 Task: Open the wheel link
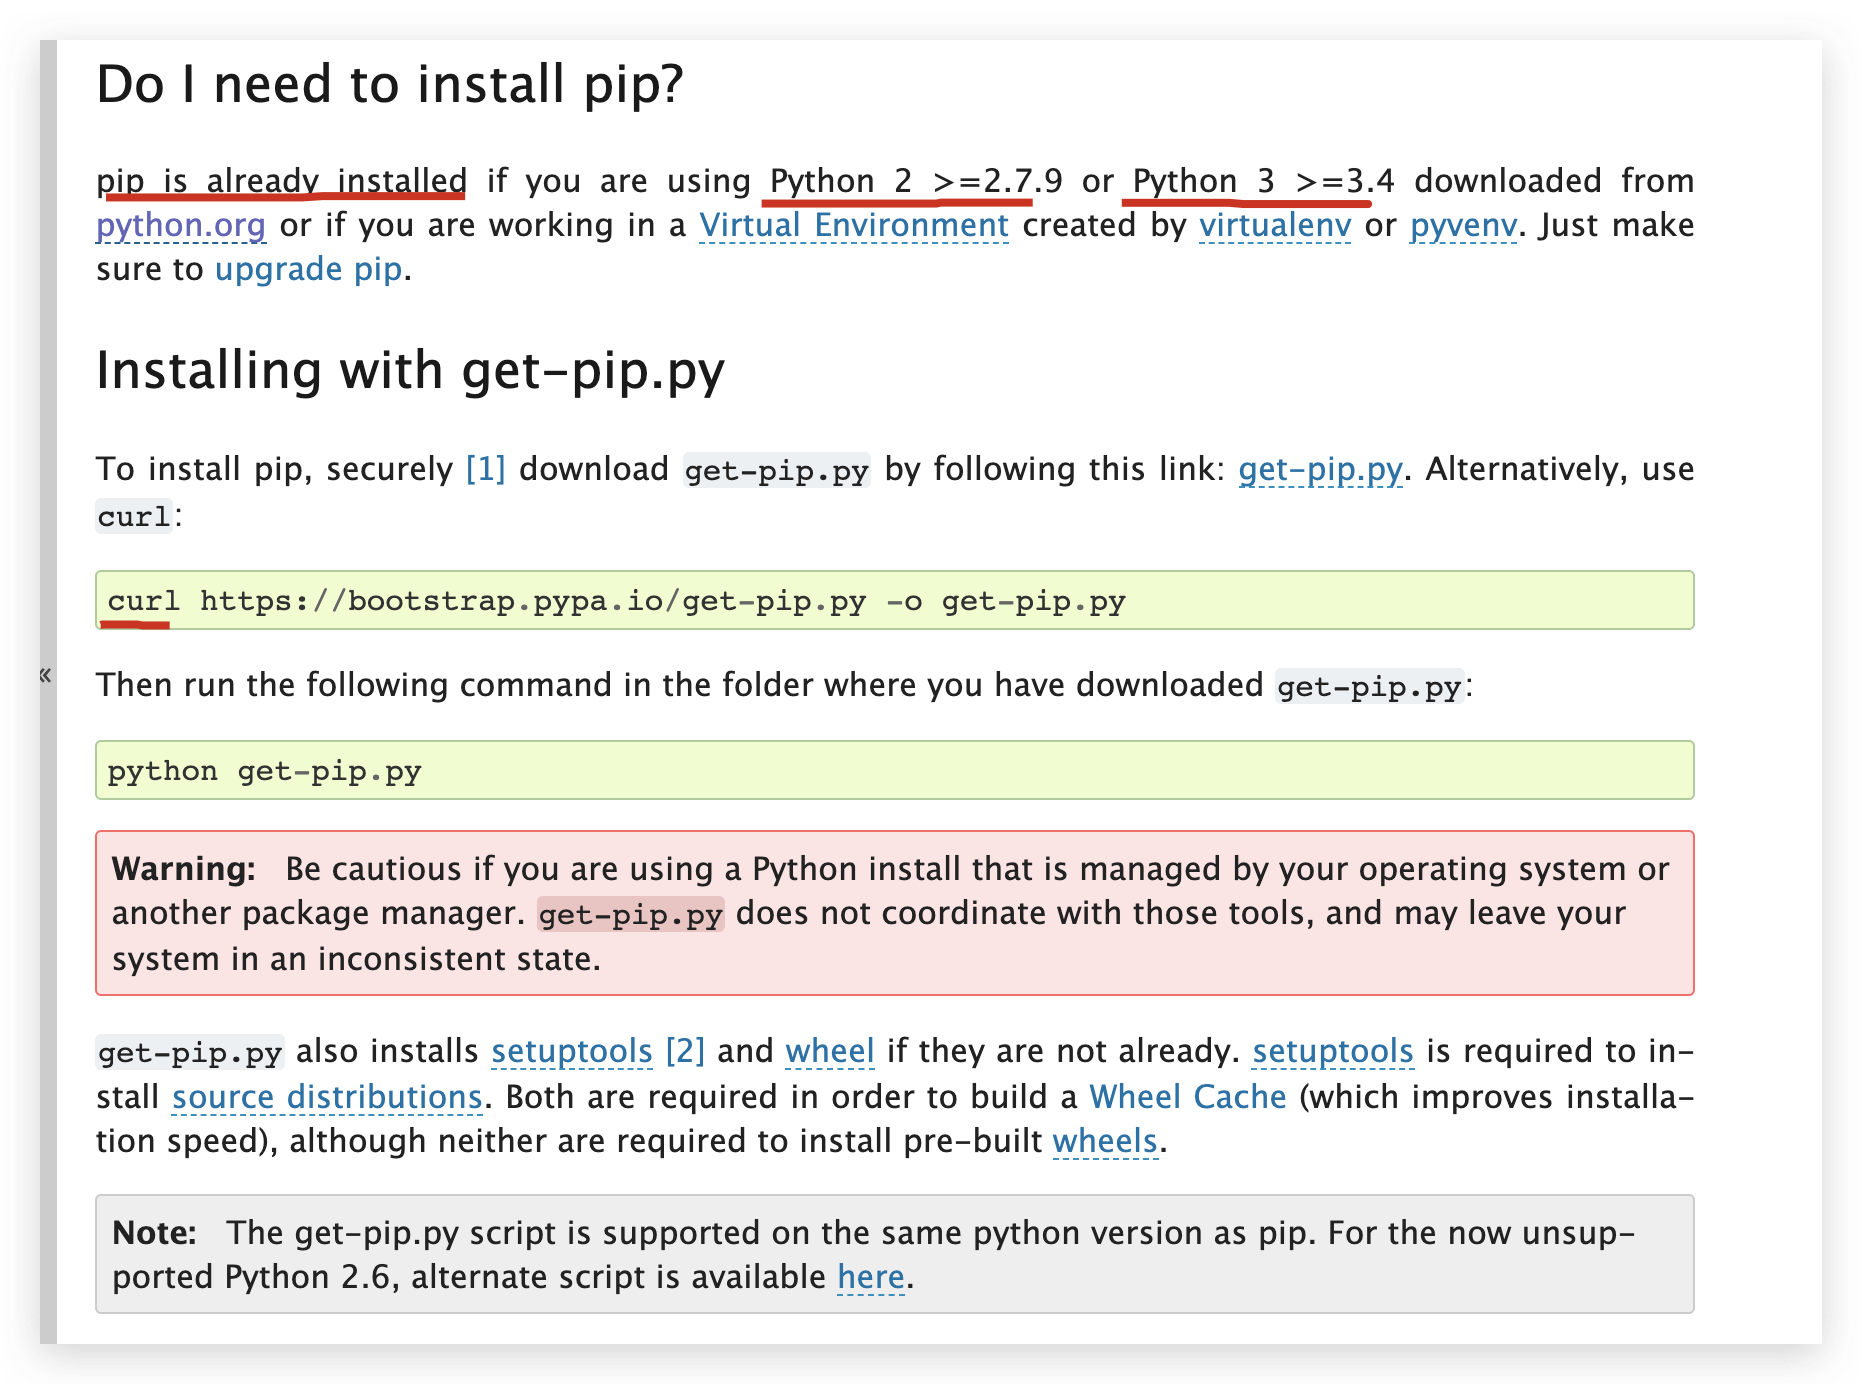pyautogui.click(x=830, y=1051)
